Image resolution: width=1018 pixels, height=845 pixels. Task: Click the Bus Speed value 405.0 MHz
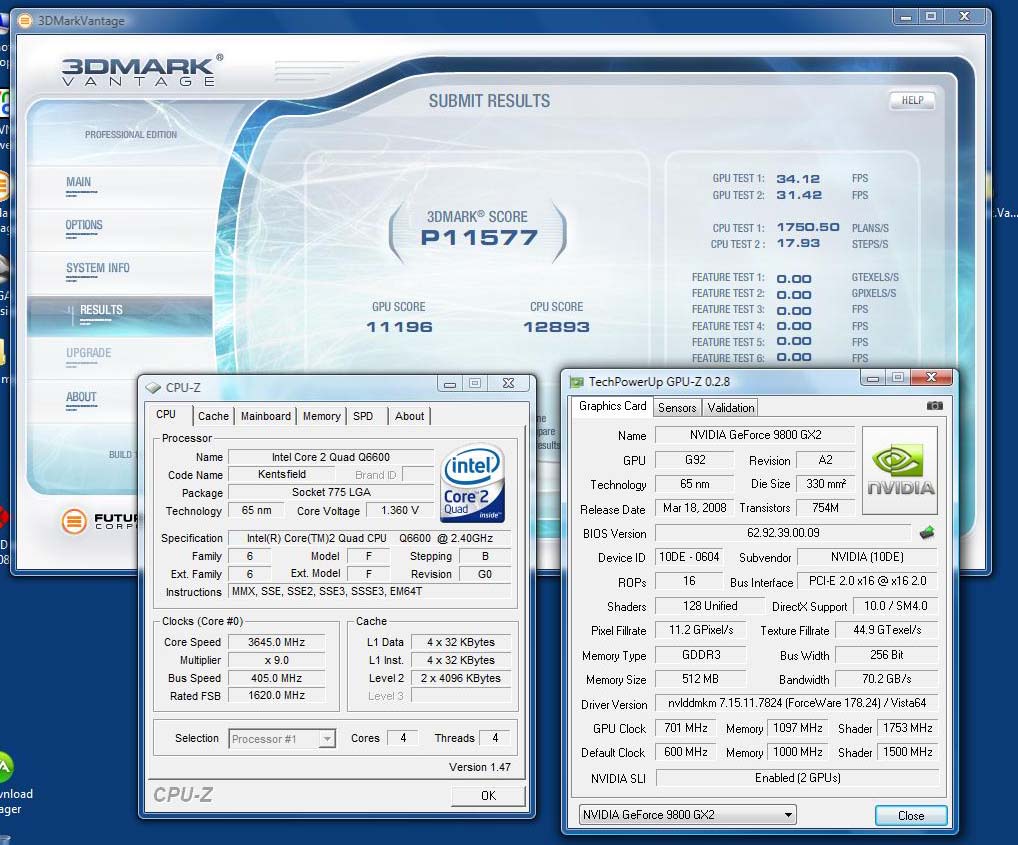pos(276,678)
